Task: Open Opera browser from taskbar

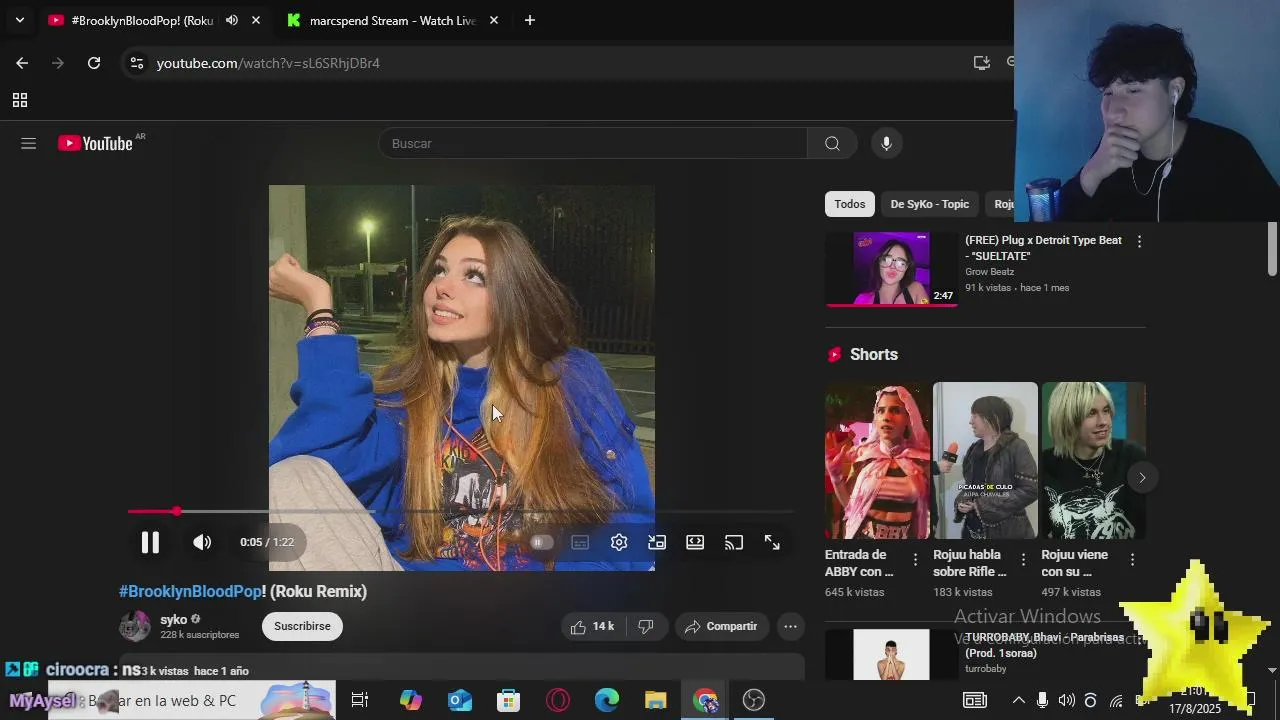Action: (x=558, y=700)
